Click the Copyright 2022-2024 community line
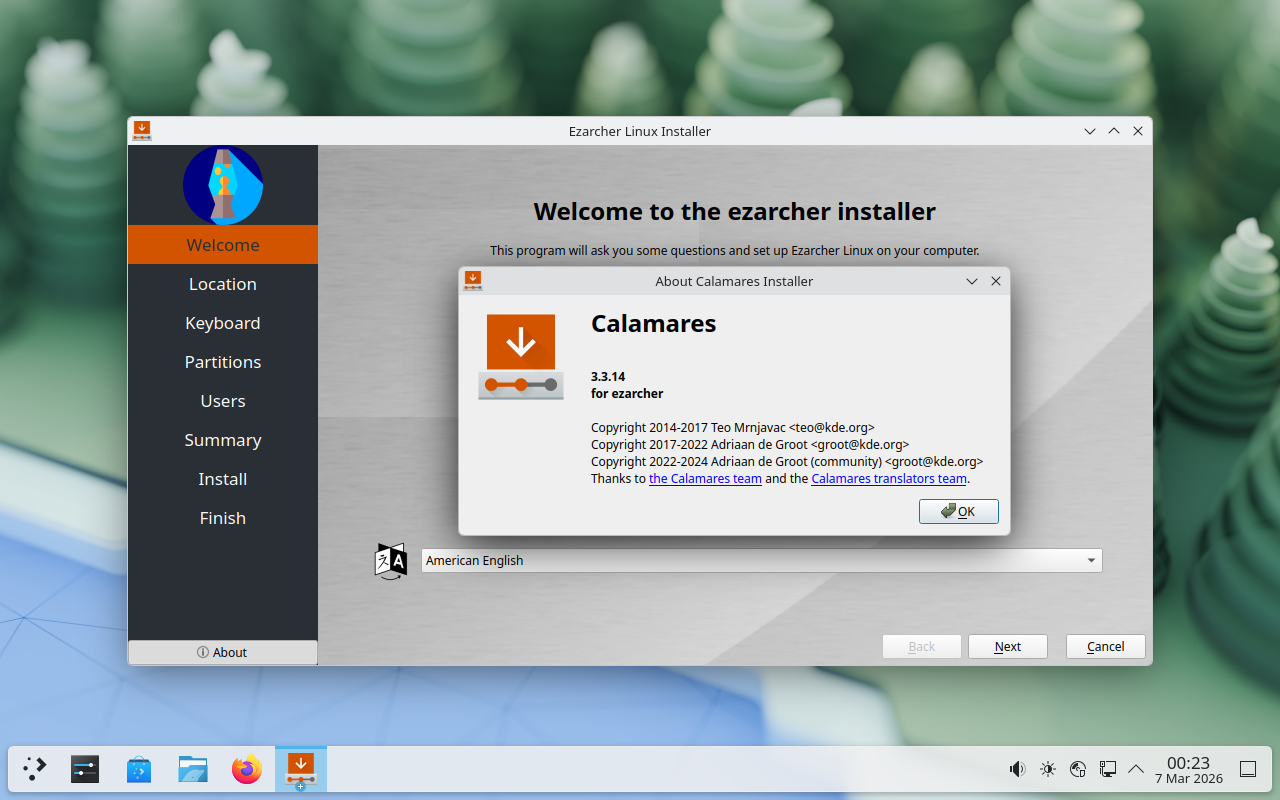The height and width of the screenshot is (800, 1280). (x=787, y=462)
